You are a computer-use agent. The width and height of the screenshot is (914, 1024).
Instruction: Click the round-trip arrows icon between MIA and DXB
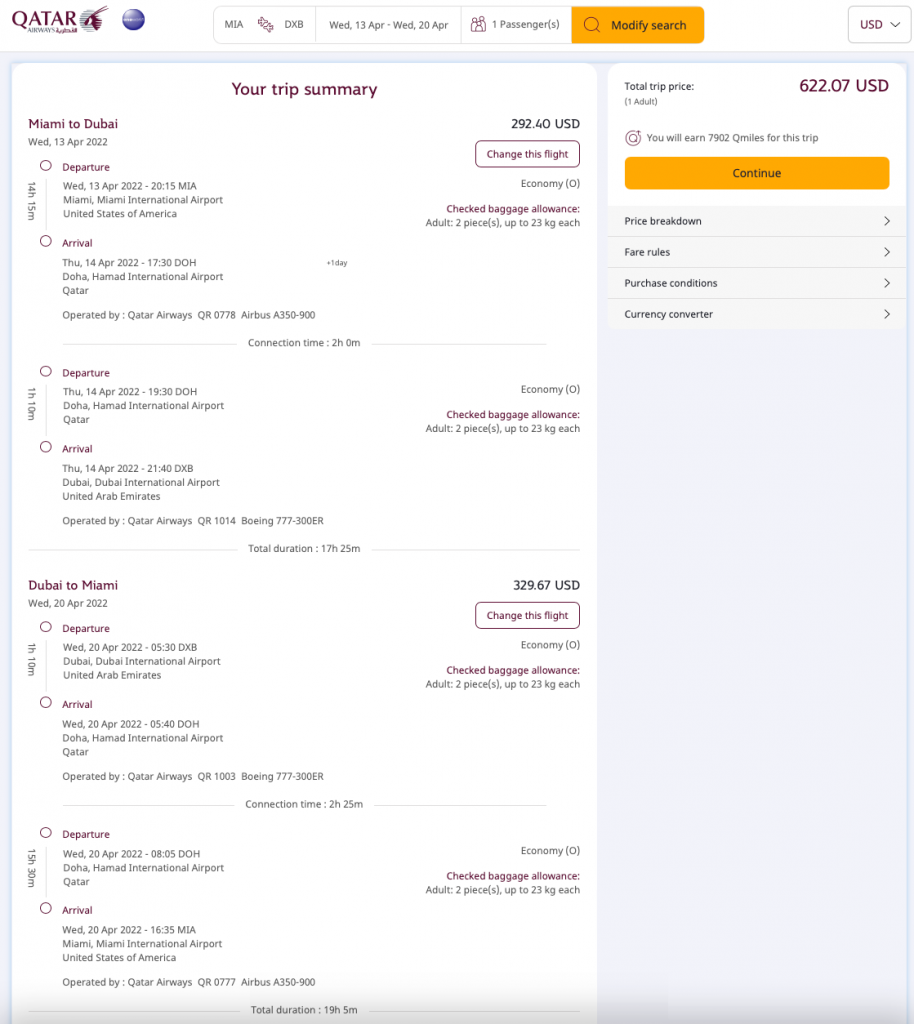tap(265, 25)
